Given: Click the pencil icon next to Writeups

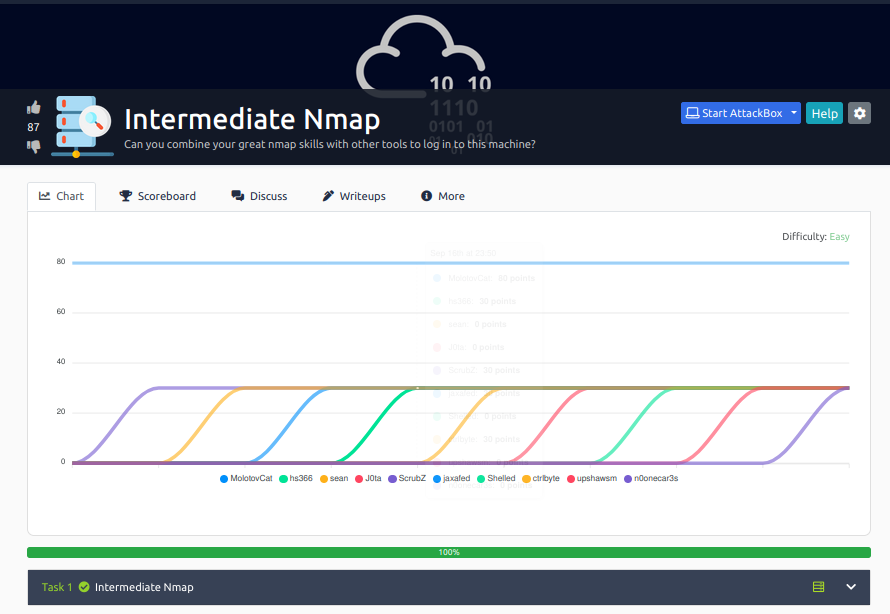Looking at the screenshot, I should (328, 195).
